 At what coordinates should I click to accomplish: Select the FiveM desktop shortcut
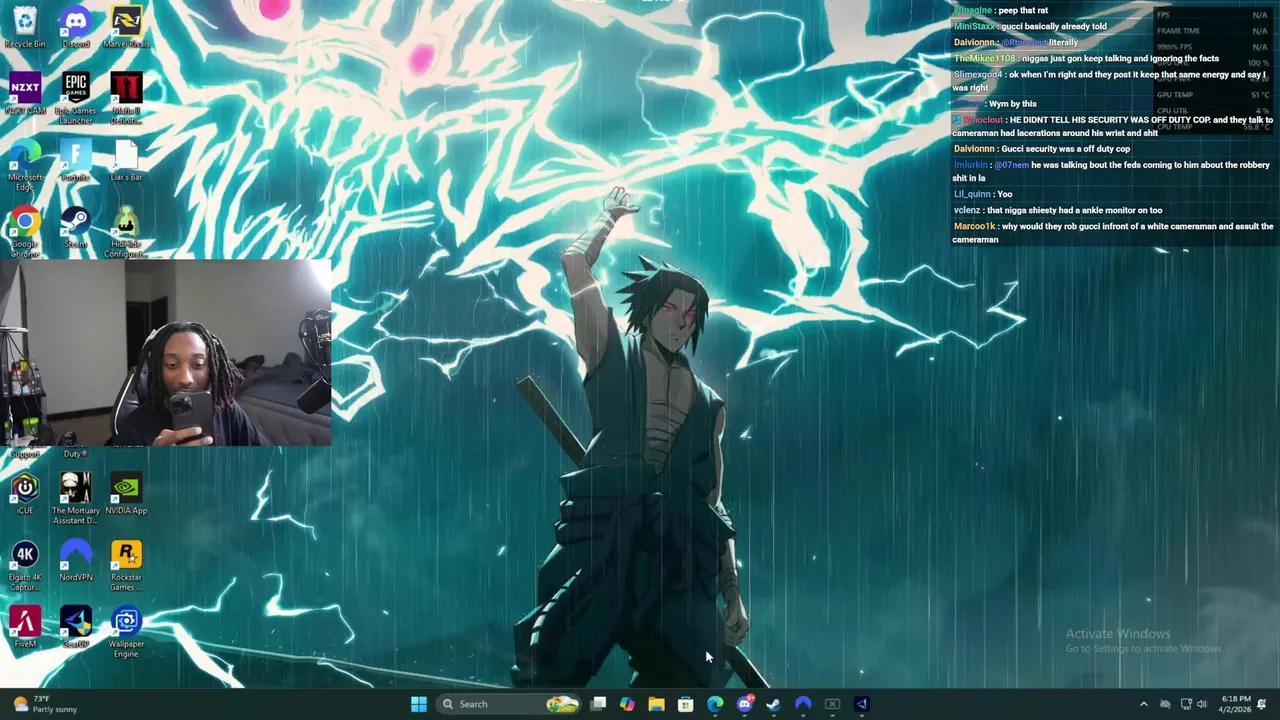point(25,628)
